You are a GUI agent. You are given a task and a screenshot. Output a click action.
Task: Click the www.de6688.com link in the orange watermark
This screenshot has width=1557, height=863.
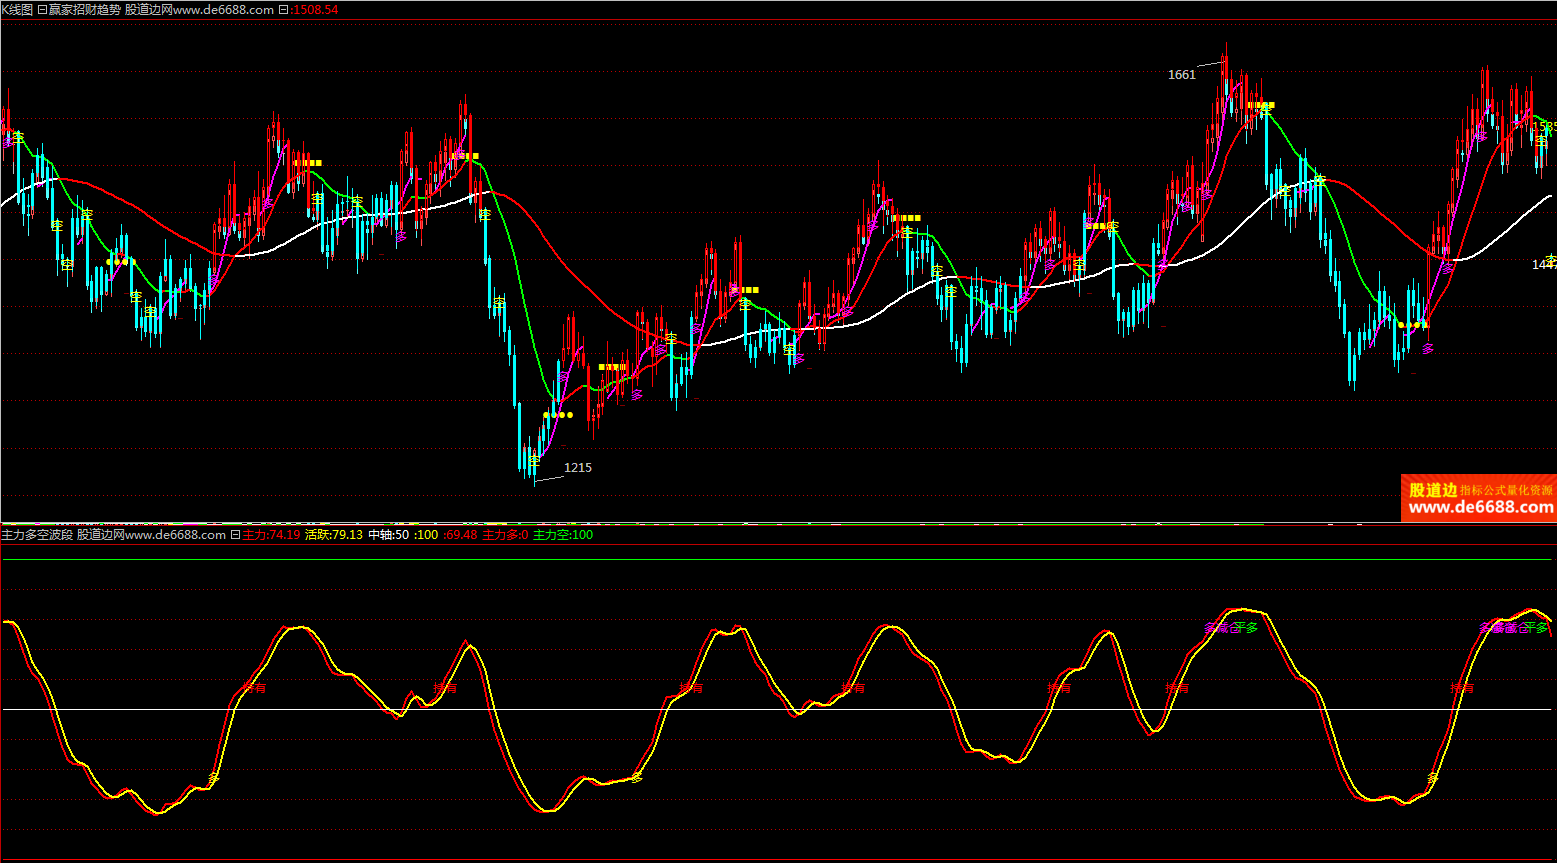[x=1481, y=507]
